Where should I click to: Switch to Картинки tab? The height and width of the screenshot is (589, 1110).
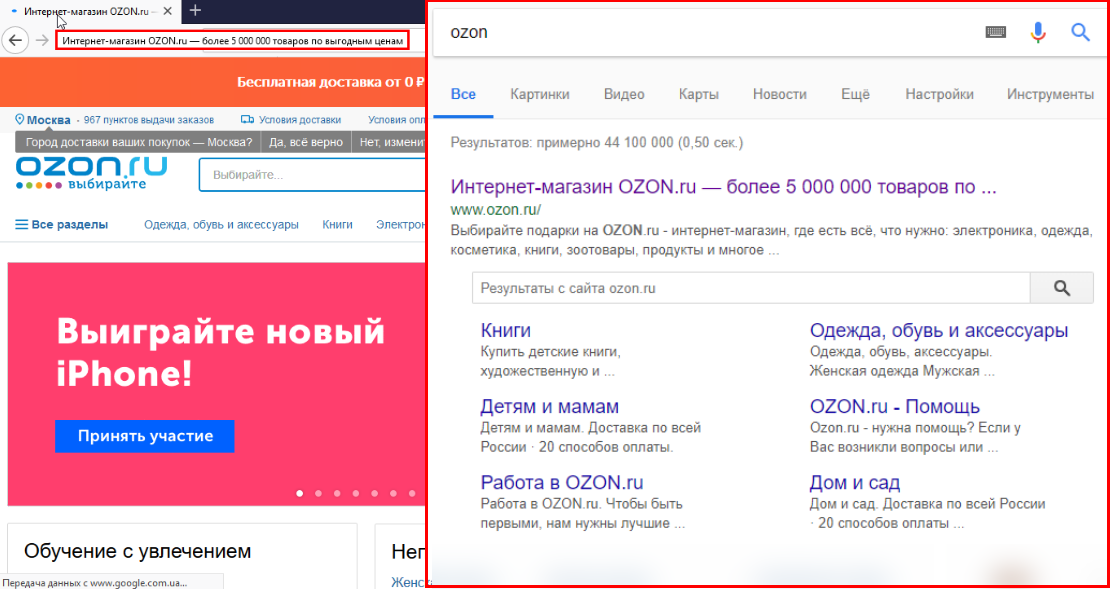pyautogui.click(x=539, y=94)
